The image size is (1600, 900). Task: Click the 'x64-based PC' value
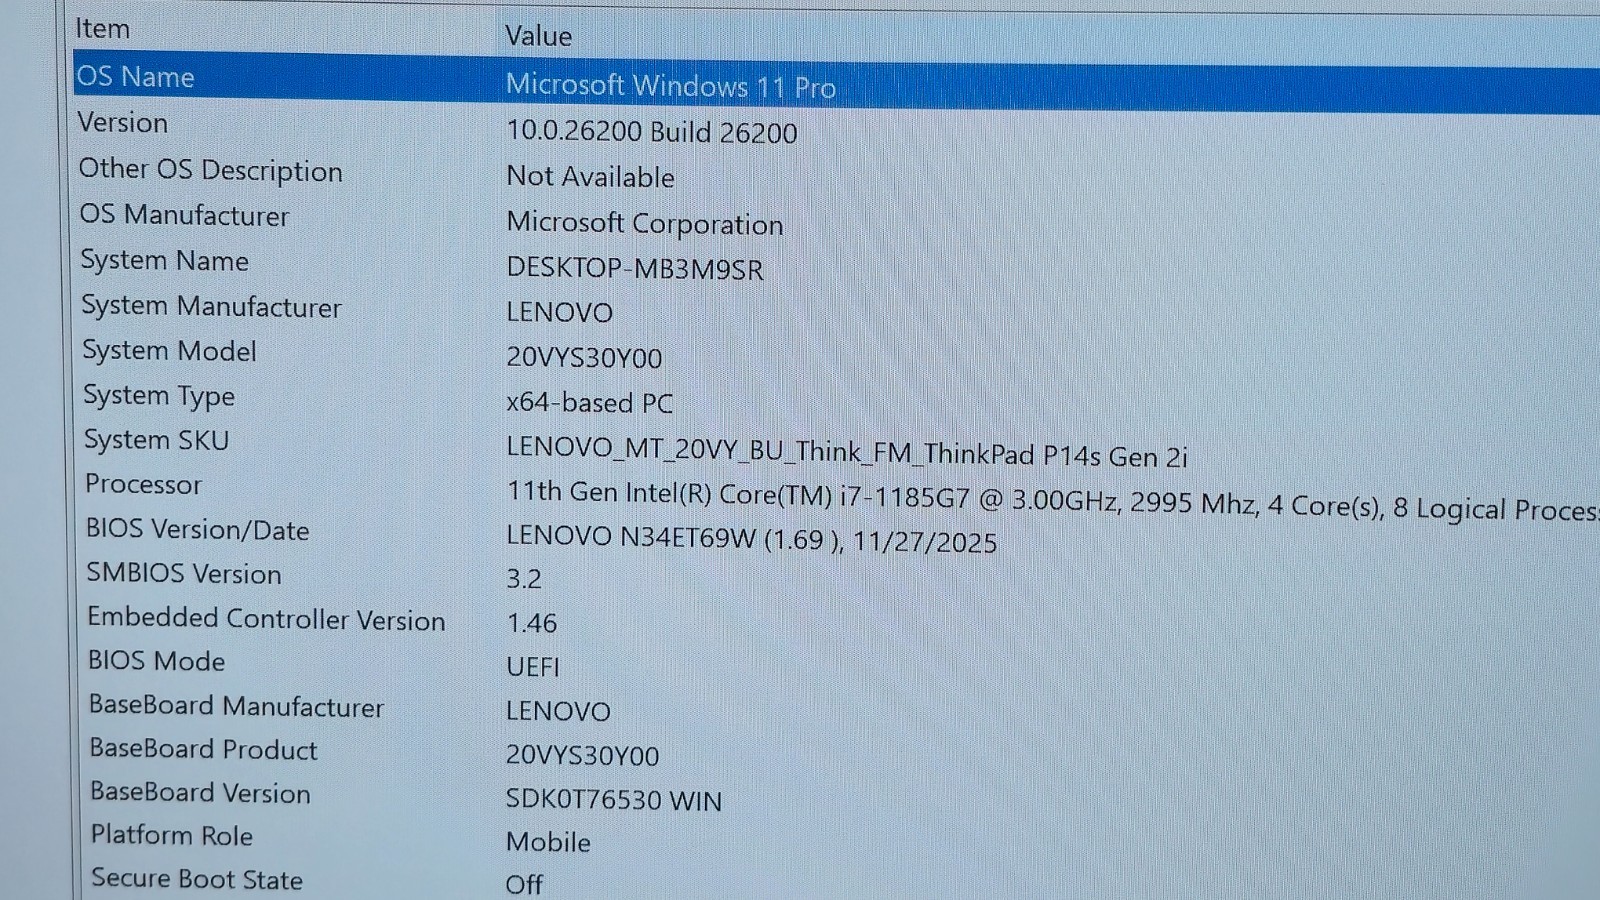[590, 402]
